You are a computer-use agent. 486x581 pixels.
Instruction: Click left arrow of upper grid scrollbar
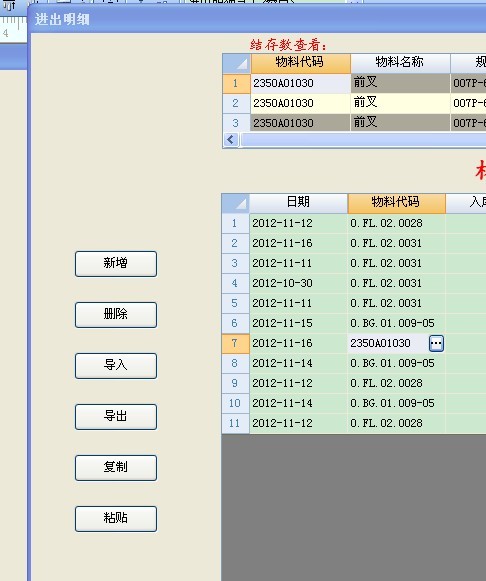point(231,140)
